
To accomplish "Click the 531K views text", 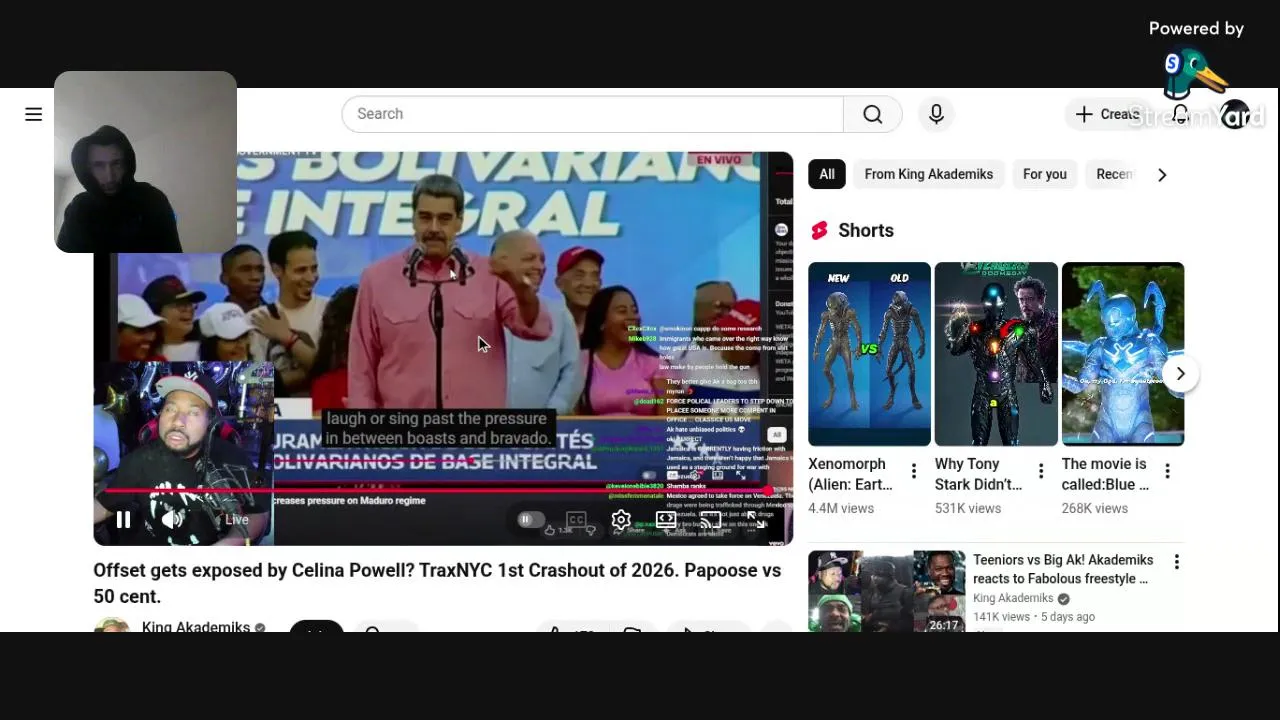I will coord(968,508).
